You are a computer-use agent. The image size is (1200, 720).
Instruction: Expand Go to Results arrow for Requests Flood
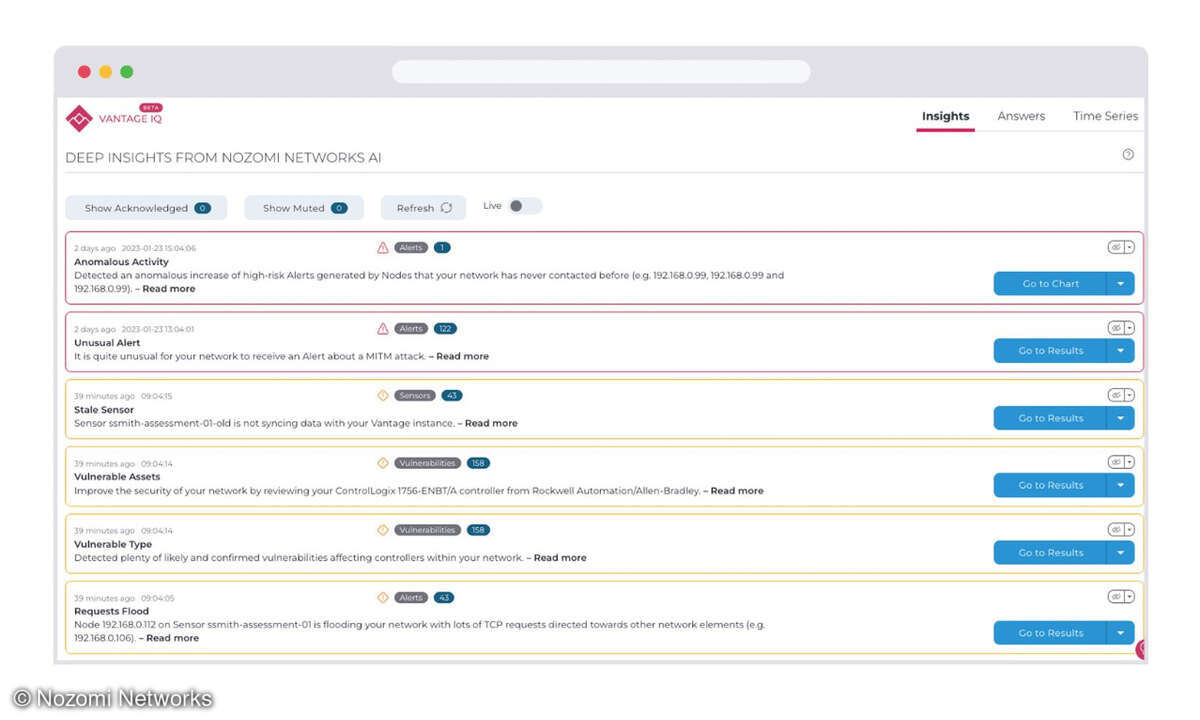point(1121,633)
